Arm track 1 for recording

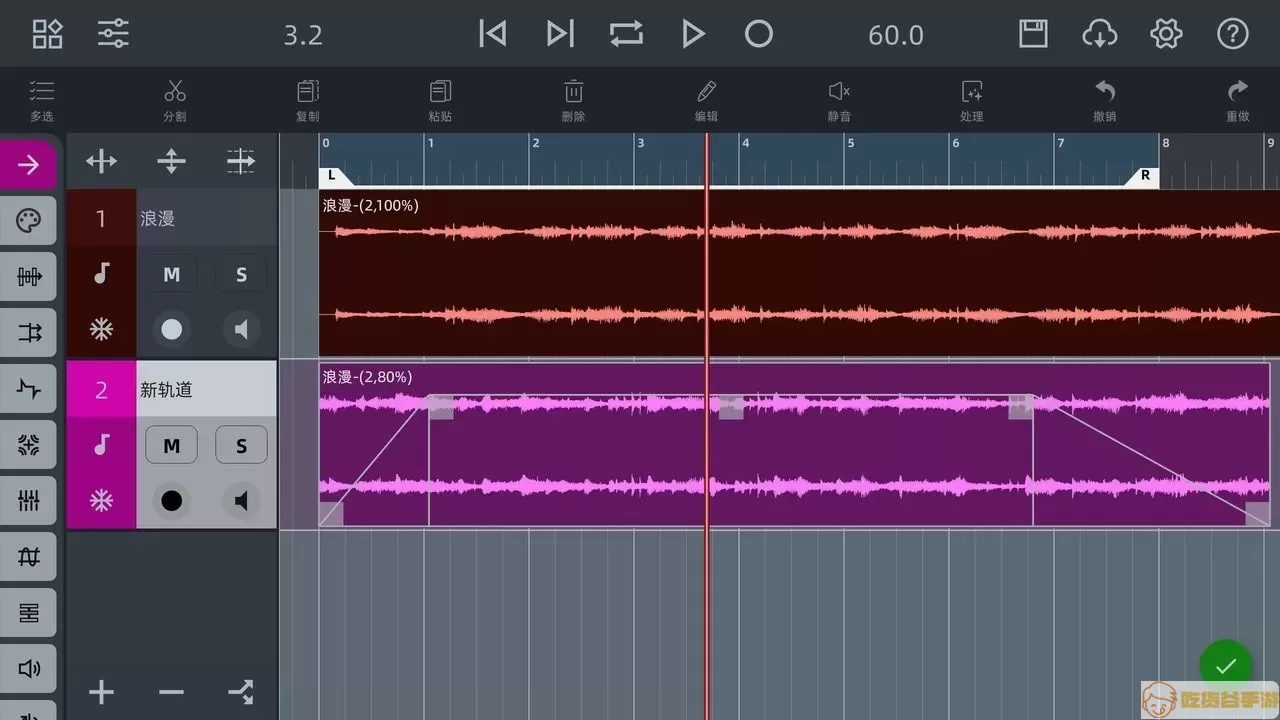[171, 329]
